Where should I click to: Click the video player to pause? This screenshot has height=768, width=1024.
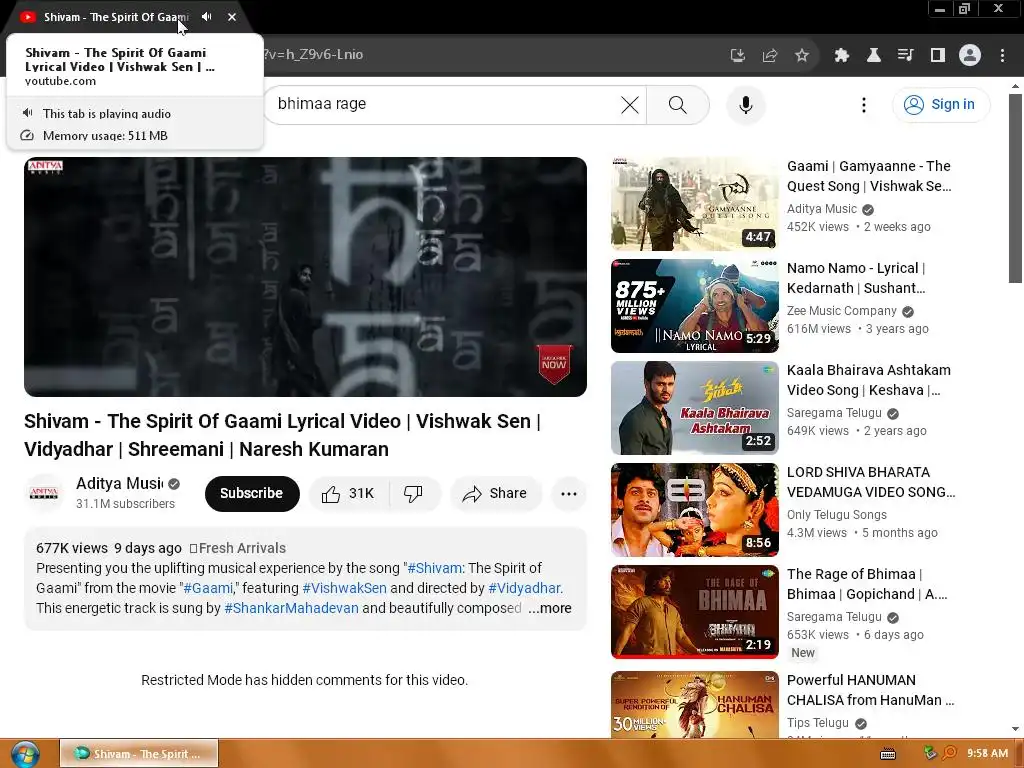tap(305, 277)
